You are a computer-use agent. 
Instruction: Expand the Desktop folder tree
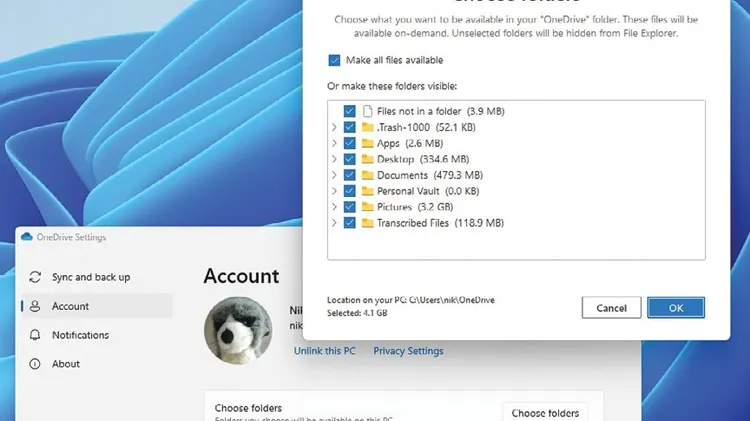coord(334,159)
